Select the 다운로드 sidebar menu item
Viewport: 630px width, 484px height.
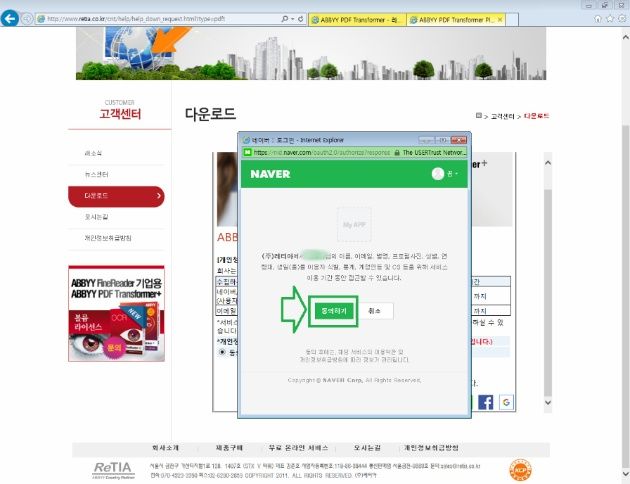click(x=117, y=196)
